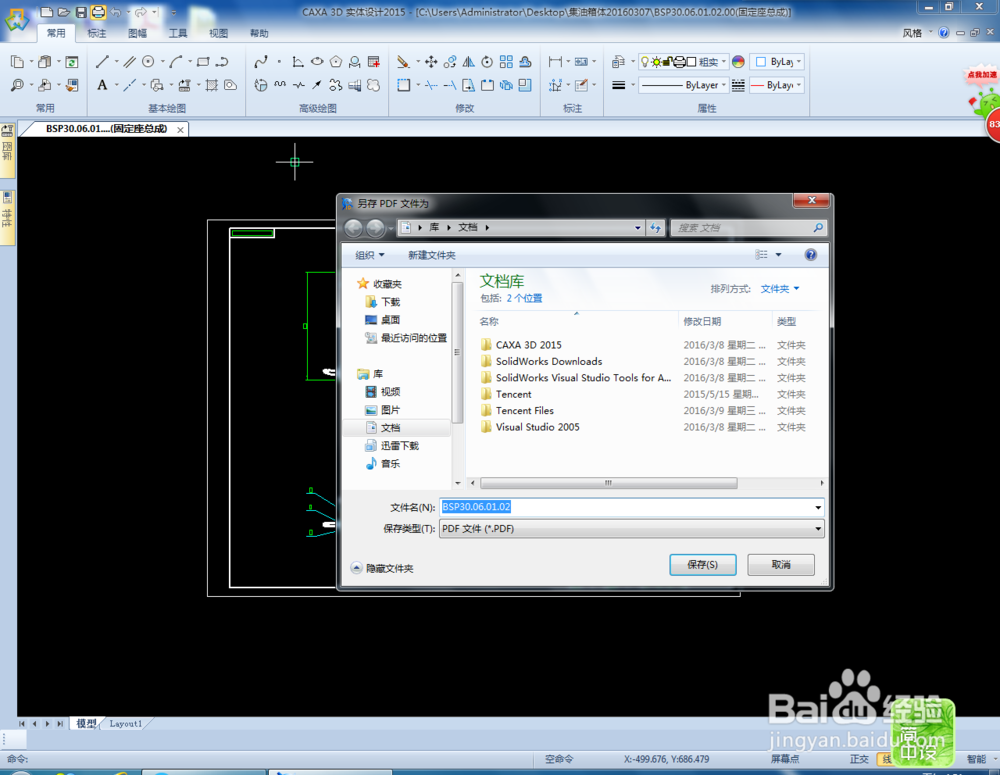Toggle 正交 ortho mode in status bar
This screenshot has height=775, width=1000.
(859, 759)
